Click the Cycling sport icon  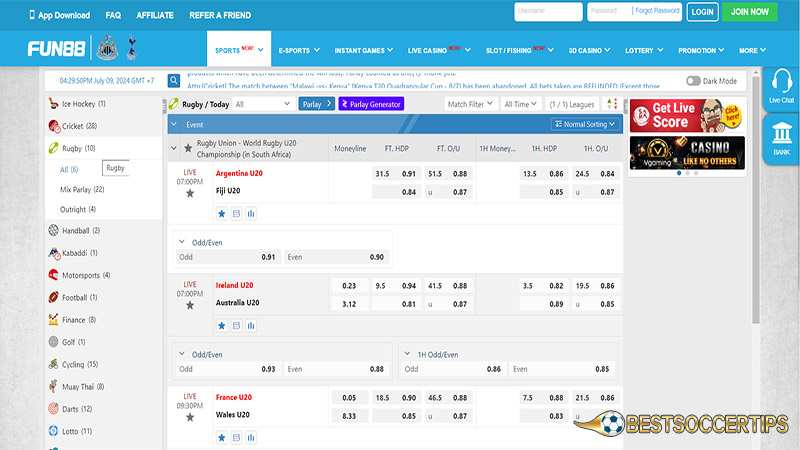tap(54, 364)
